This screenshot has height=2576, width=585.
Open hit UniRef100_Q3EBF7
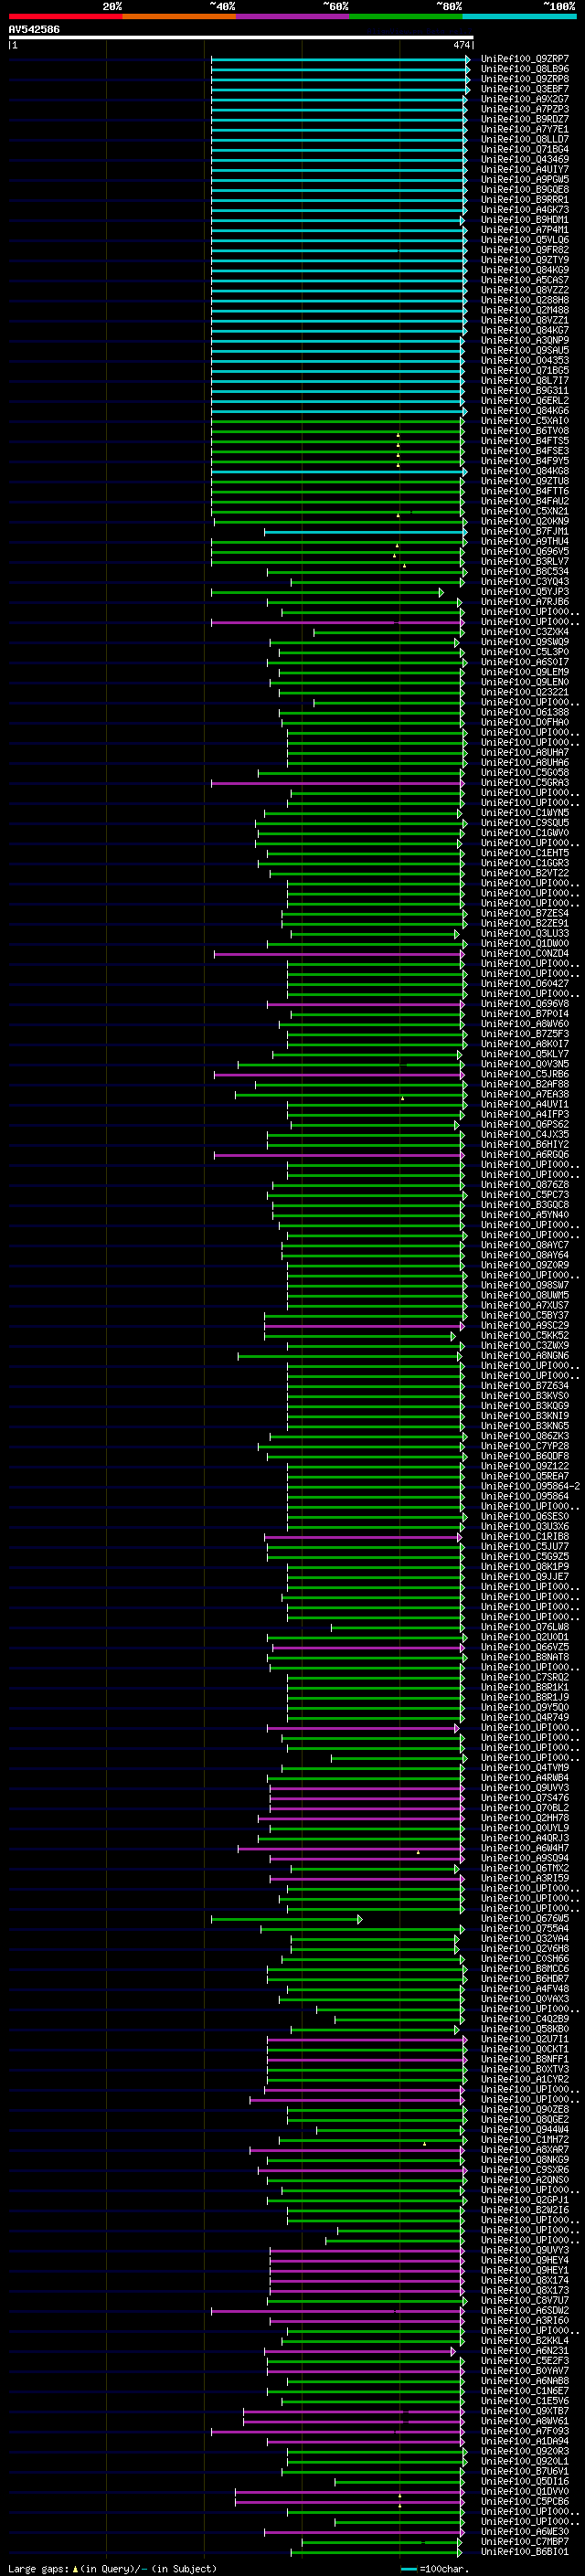point(525,89)
